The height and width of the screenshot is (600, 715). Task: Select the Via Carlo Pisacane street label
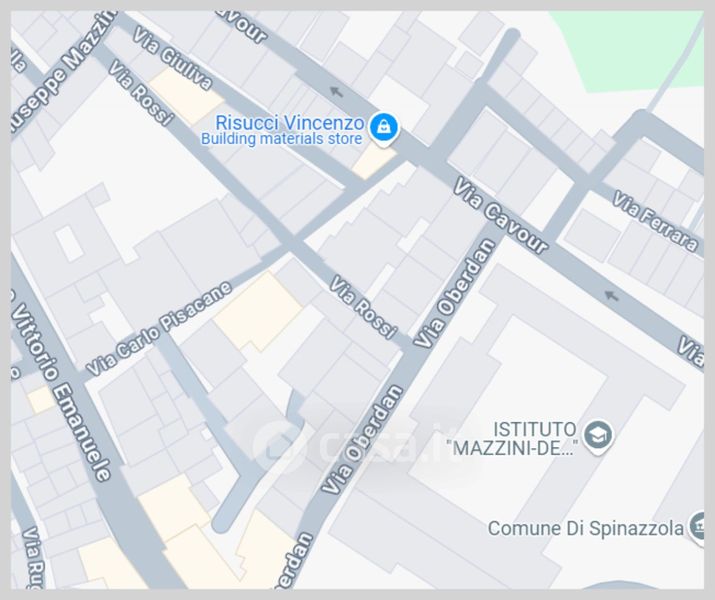tap(160, 328)
